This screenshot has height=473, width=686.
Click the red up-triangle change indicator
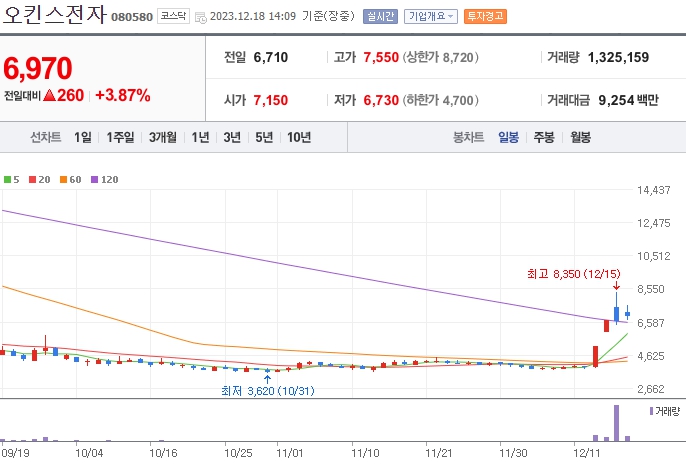pyautogui.click(x=49, y=95)
